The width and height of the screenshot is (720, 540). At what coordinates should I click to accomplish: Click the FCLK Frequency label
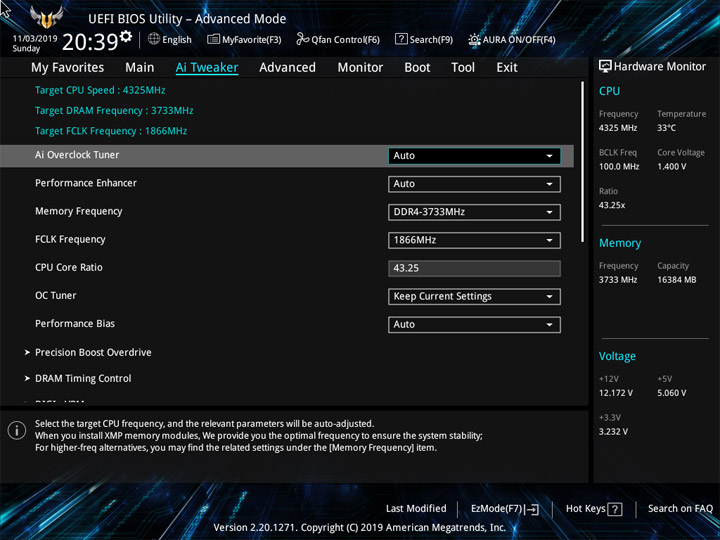point(70,239)
